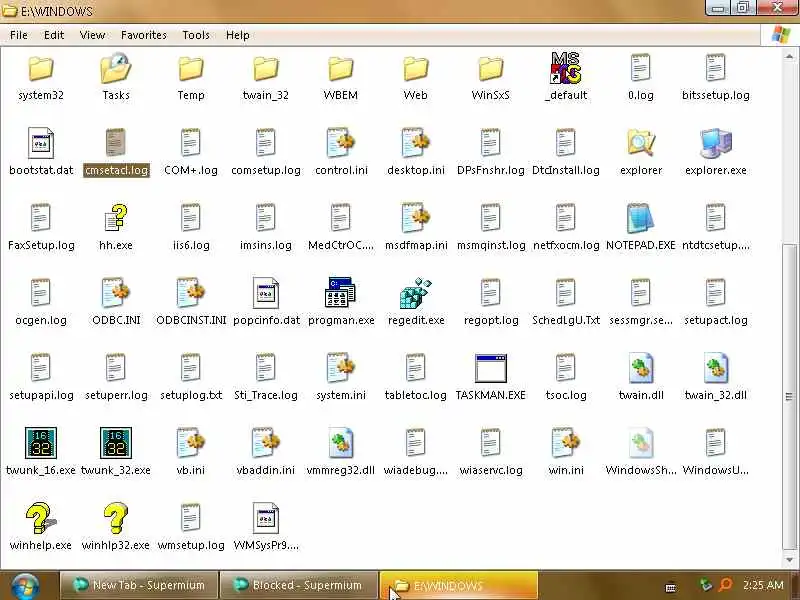Click the E:\WINDOWS taskbar button
Image resolution: width=800 pixels, height=600 pixels.
point(458,585)
